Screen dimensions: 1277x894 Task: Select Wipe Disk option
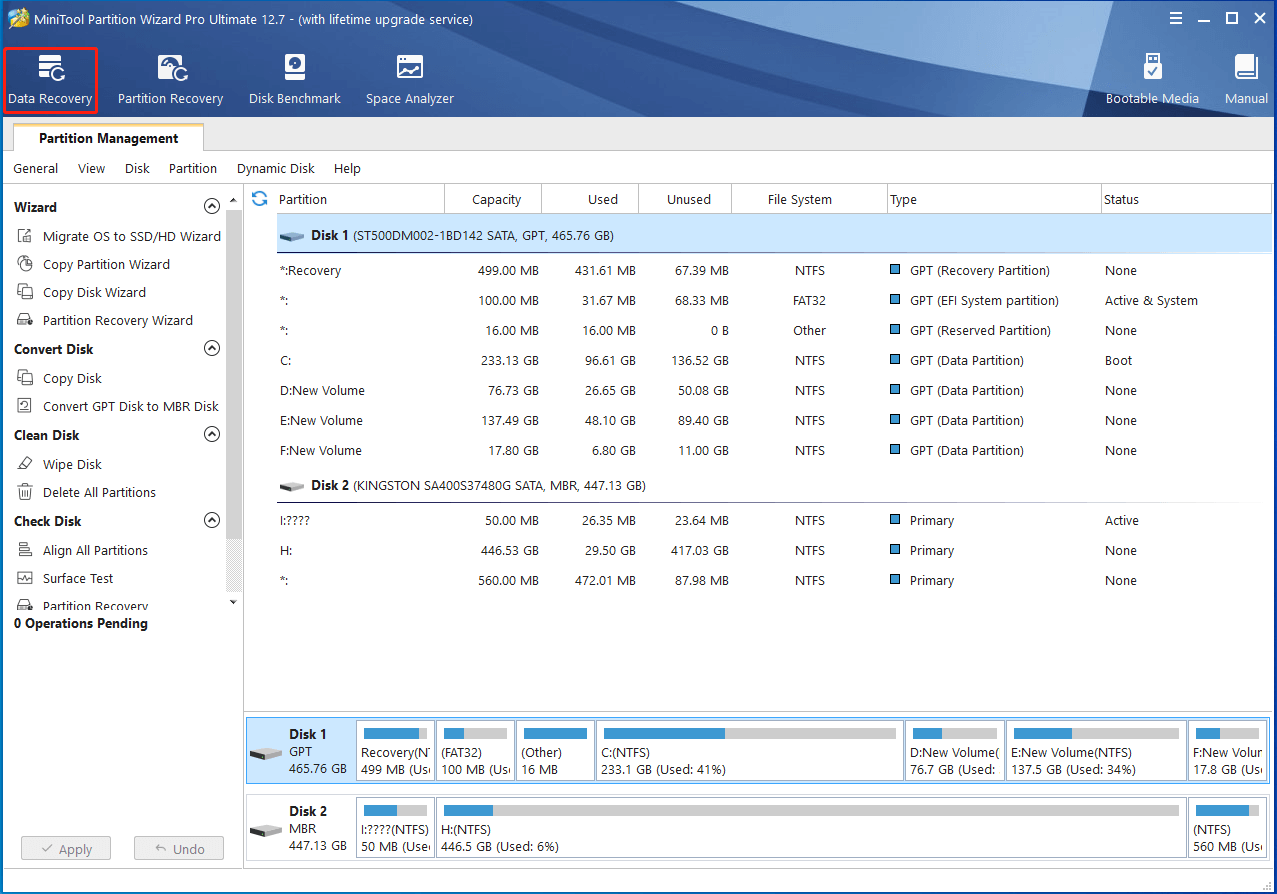(59, 464)
